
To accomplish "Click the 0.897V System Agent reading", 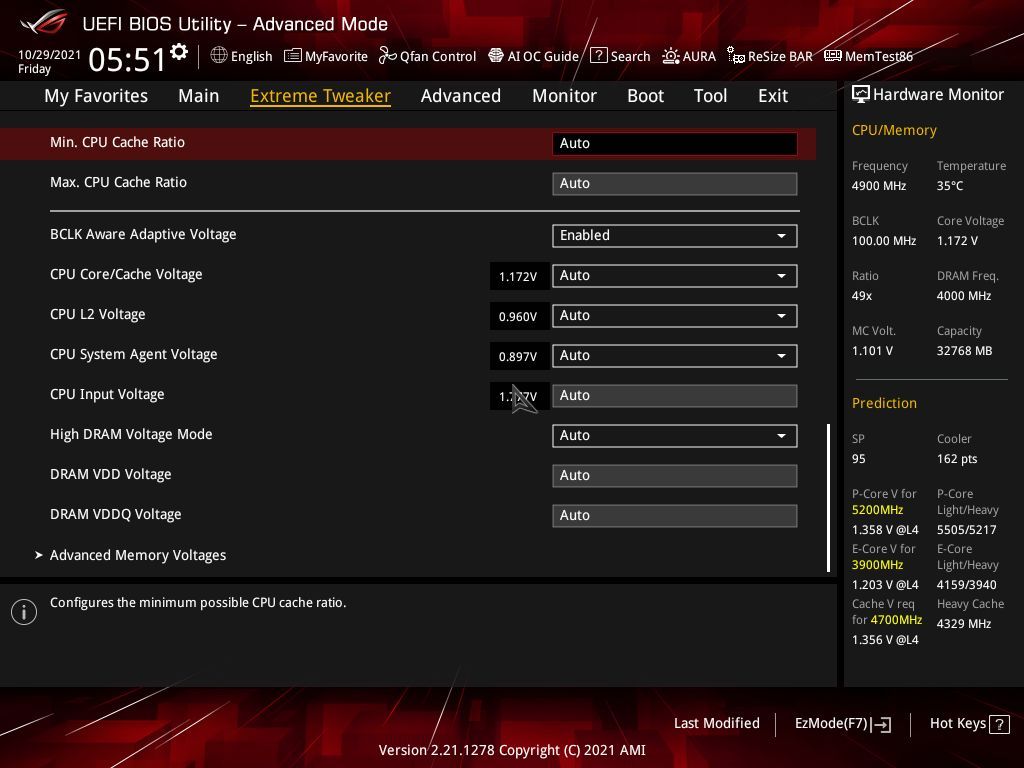I will point(518,357).
